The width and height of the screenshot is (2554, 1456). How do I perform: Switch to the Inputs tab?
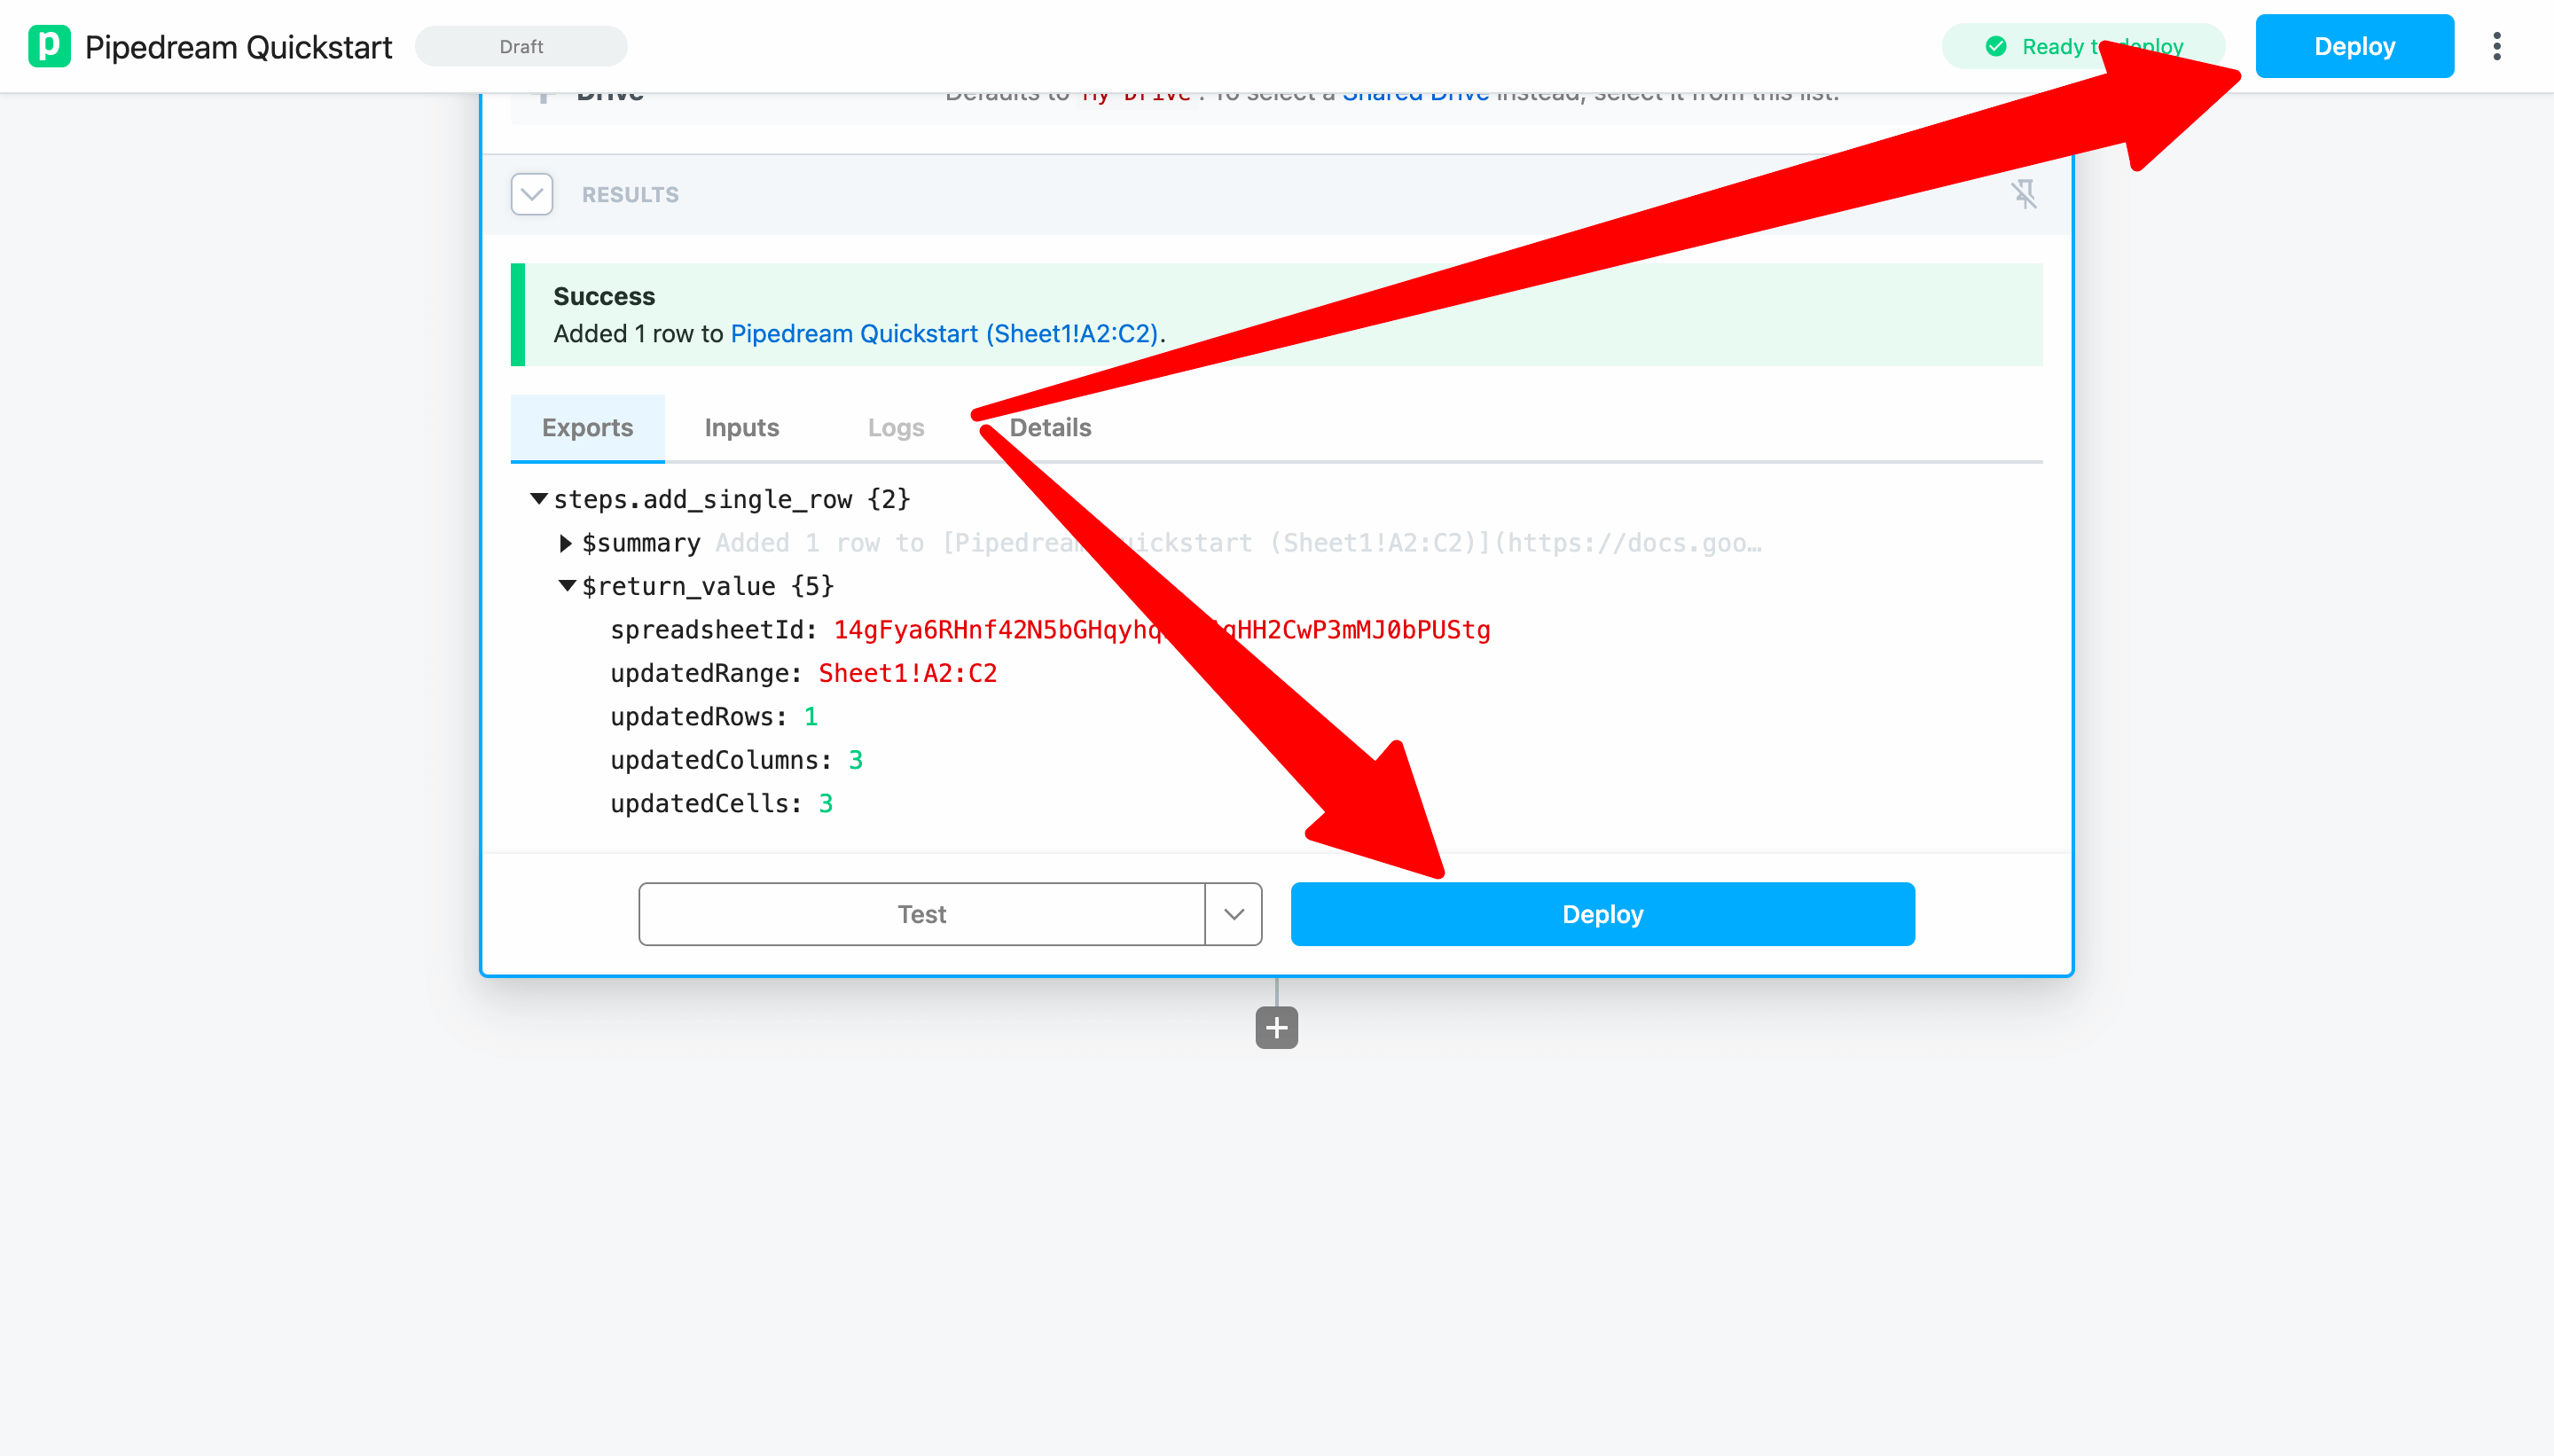click(x=741, y=428)
